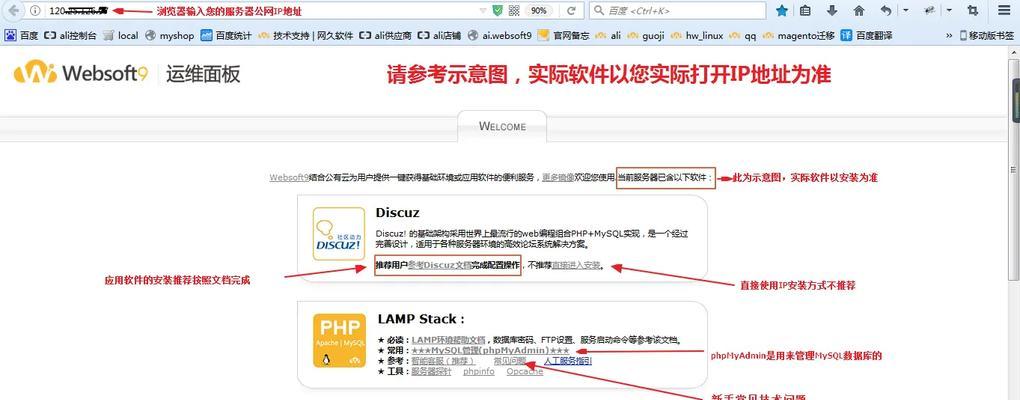The width and height of the screenshot is (1020, 400).
Task: Open site information icon in address bar
Action: pyautogui.click(x=36, y=10)
